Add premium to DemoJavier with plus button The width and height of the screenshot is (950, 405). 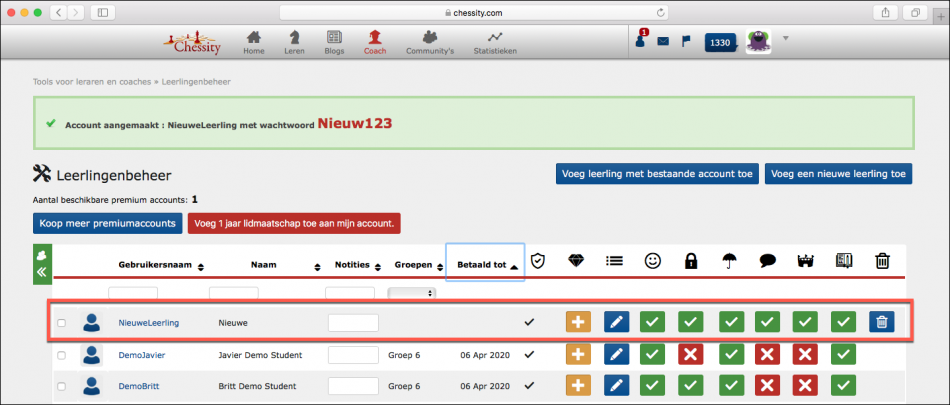point(578,355)
